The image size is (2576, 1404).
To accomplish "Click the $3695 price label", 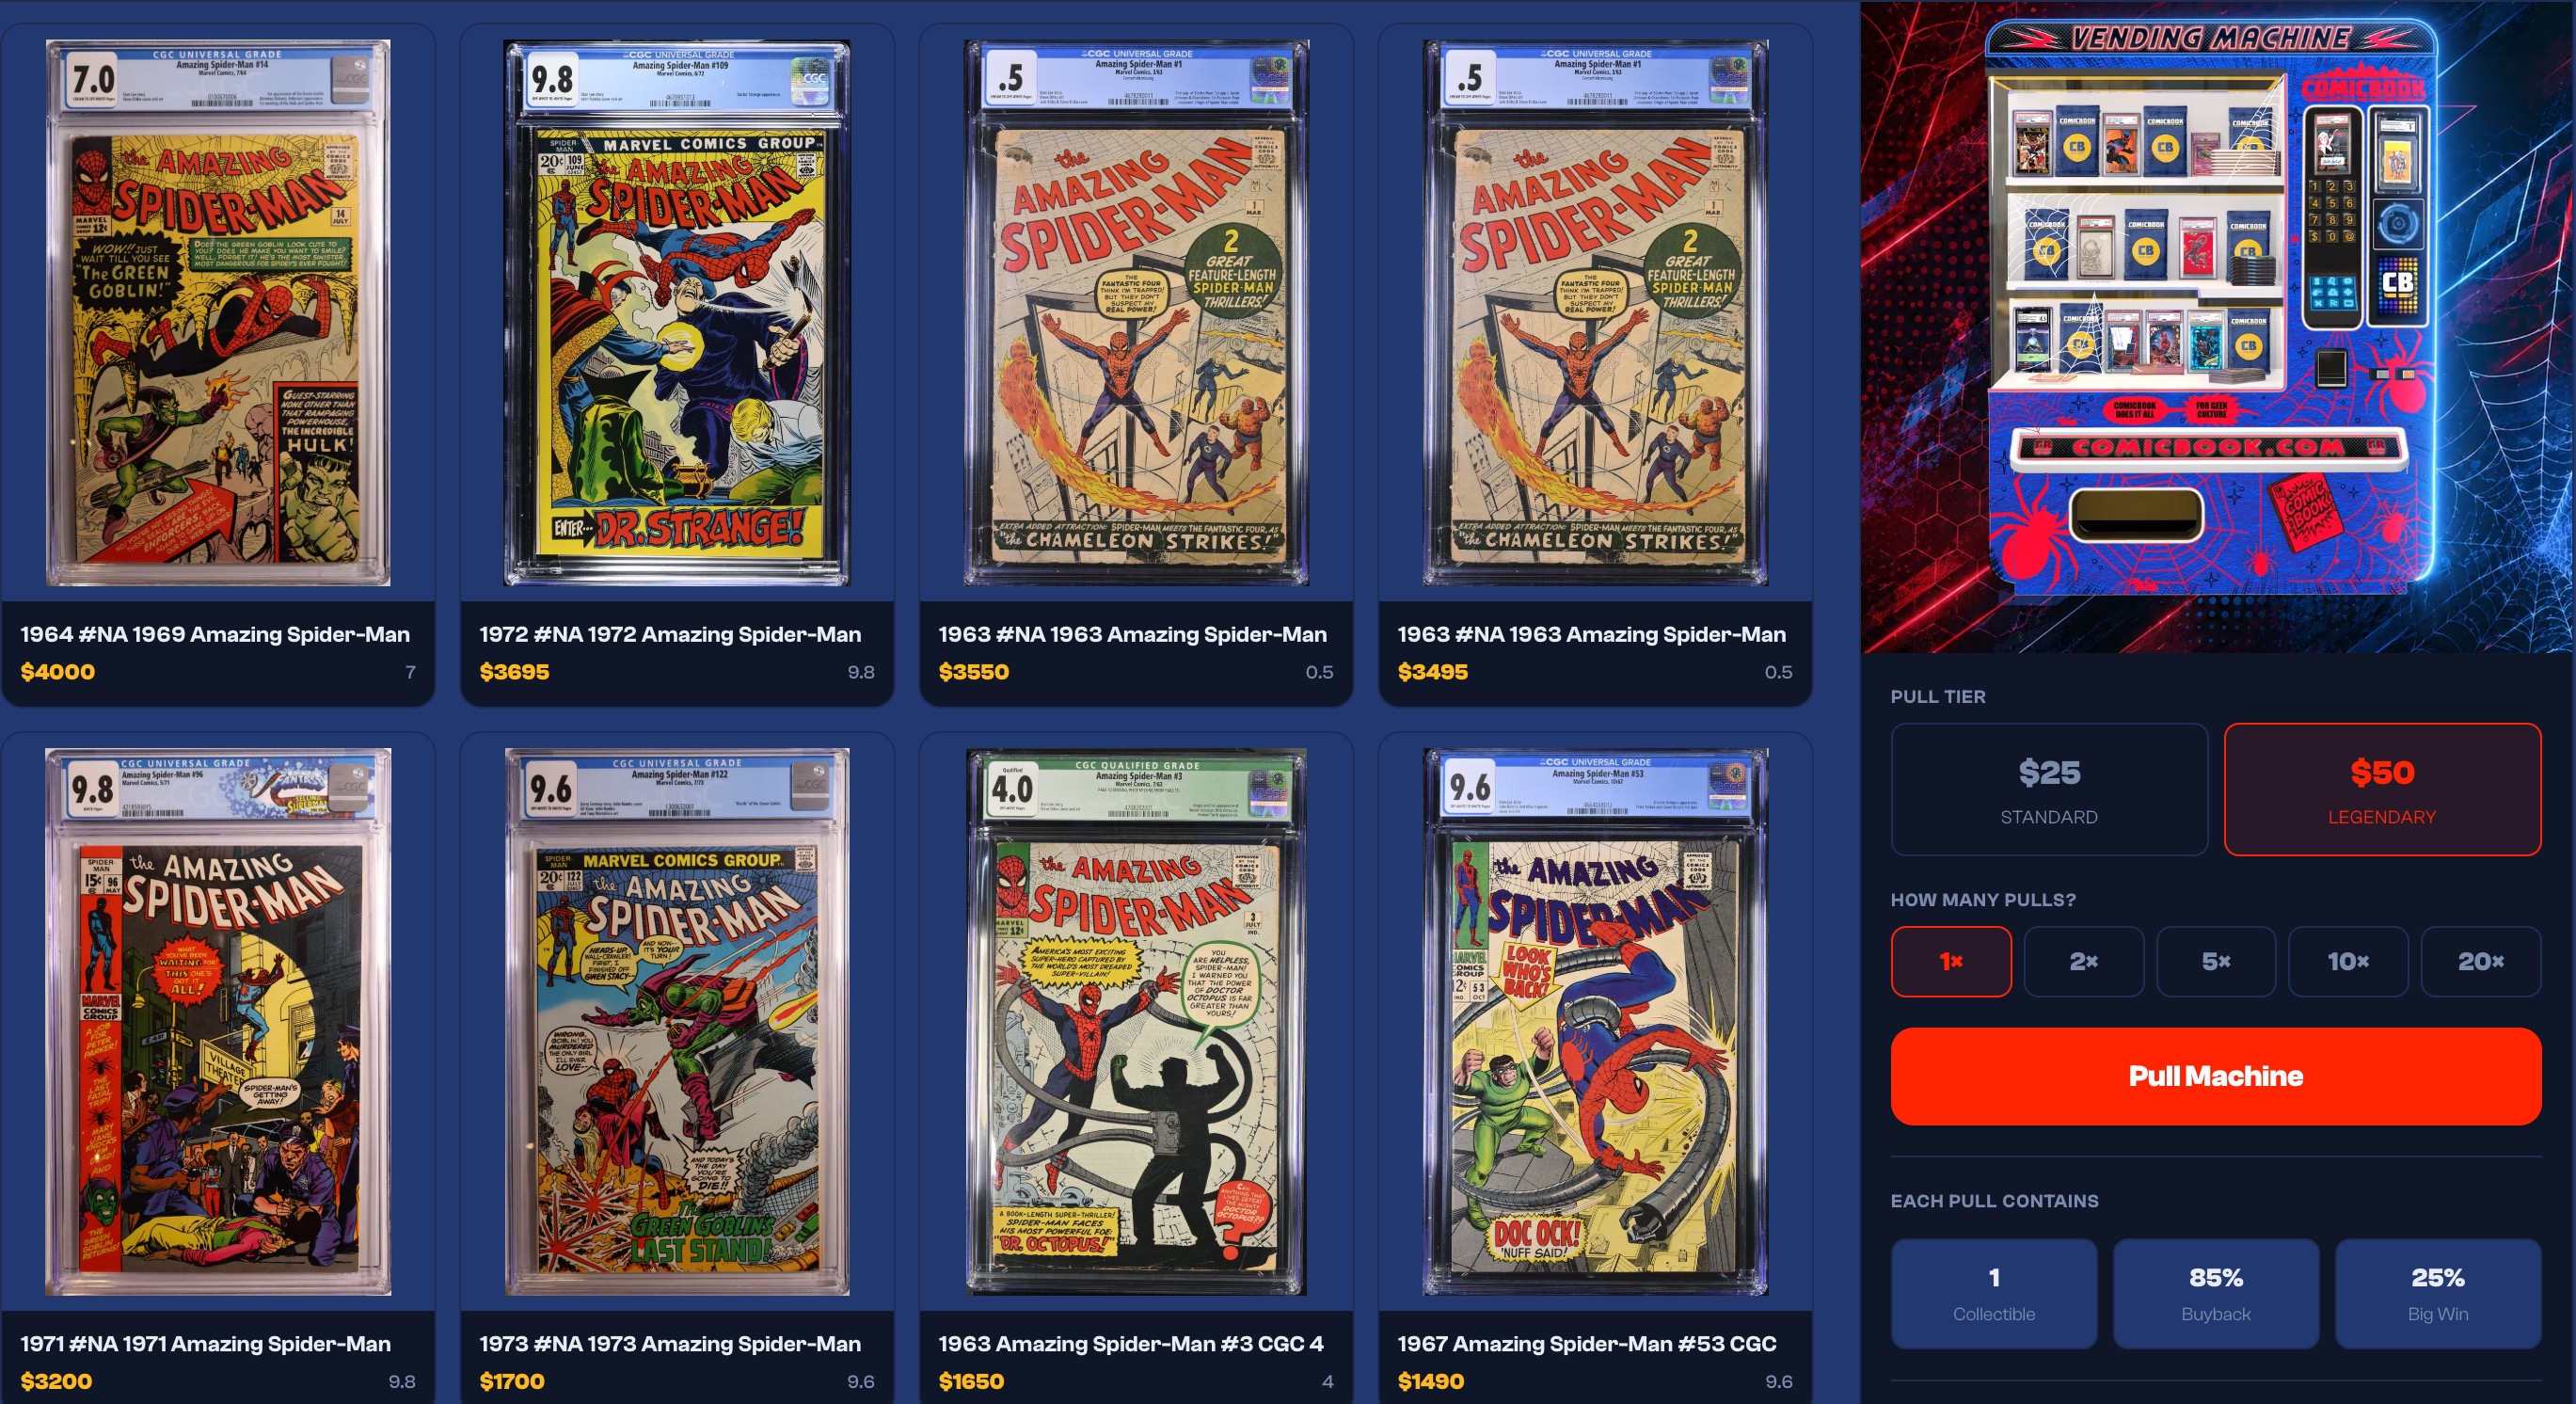I will [x=514, y=672].
